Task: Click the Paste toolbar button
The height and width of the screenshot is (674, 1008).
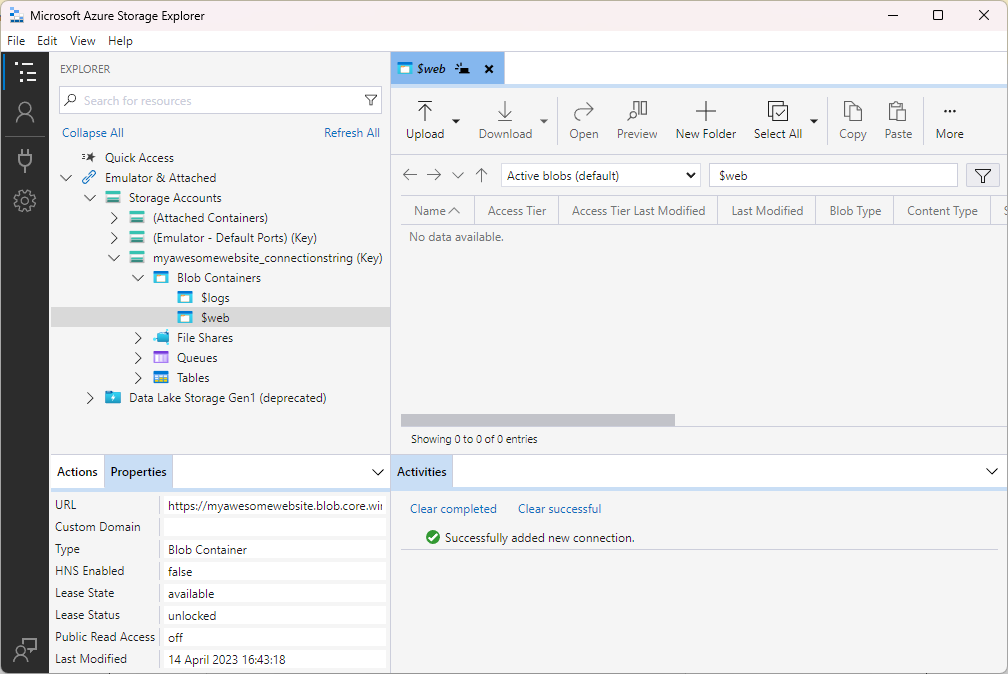Action: click(x=898, y=120)
